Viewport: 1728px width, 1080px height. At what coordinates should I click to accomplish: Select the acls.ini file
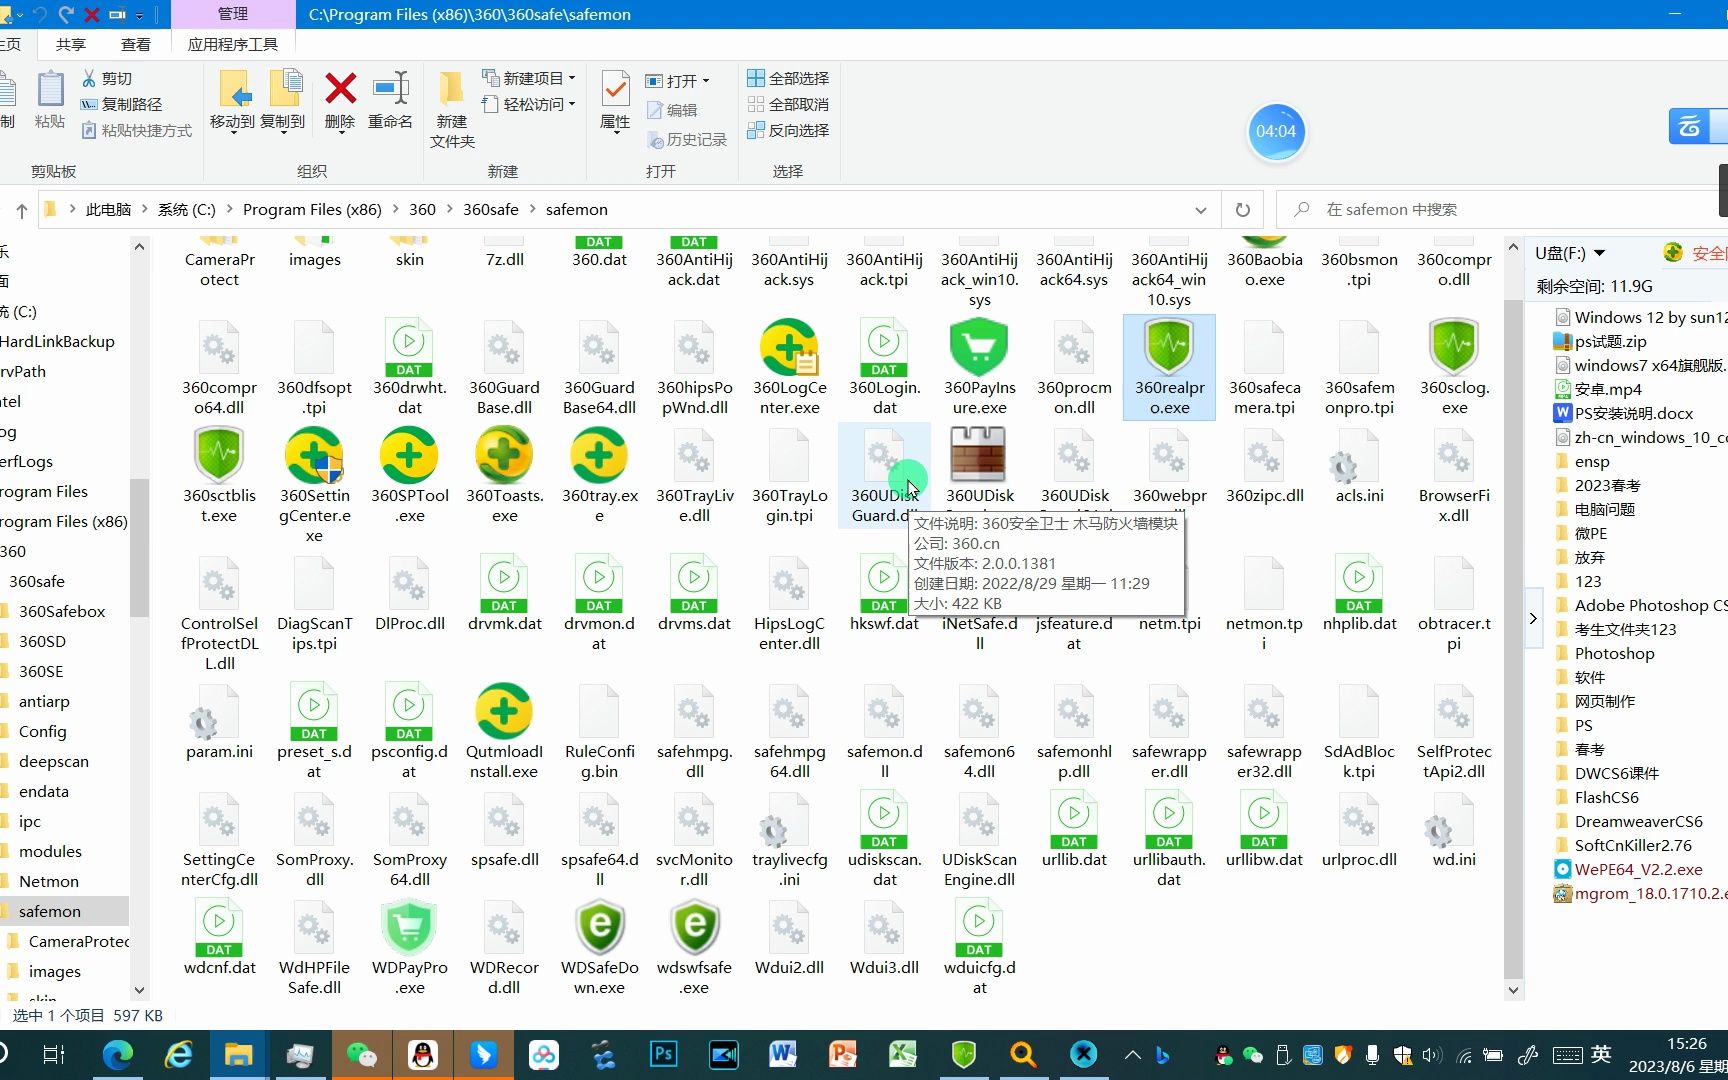[x=1359, y=466]
